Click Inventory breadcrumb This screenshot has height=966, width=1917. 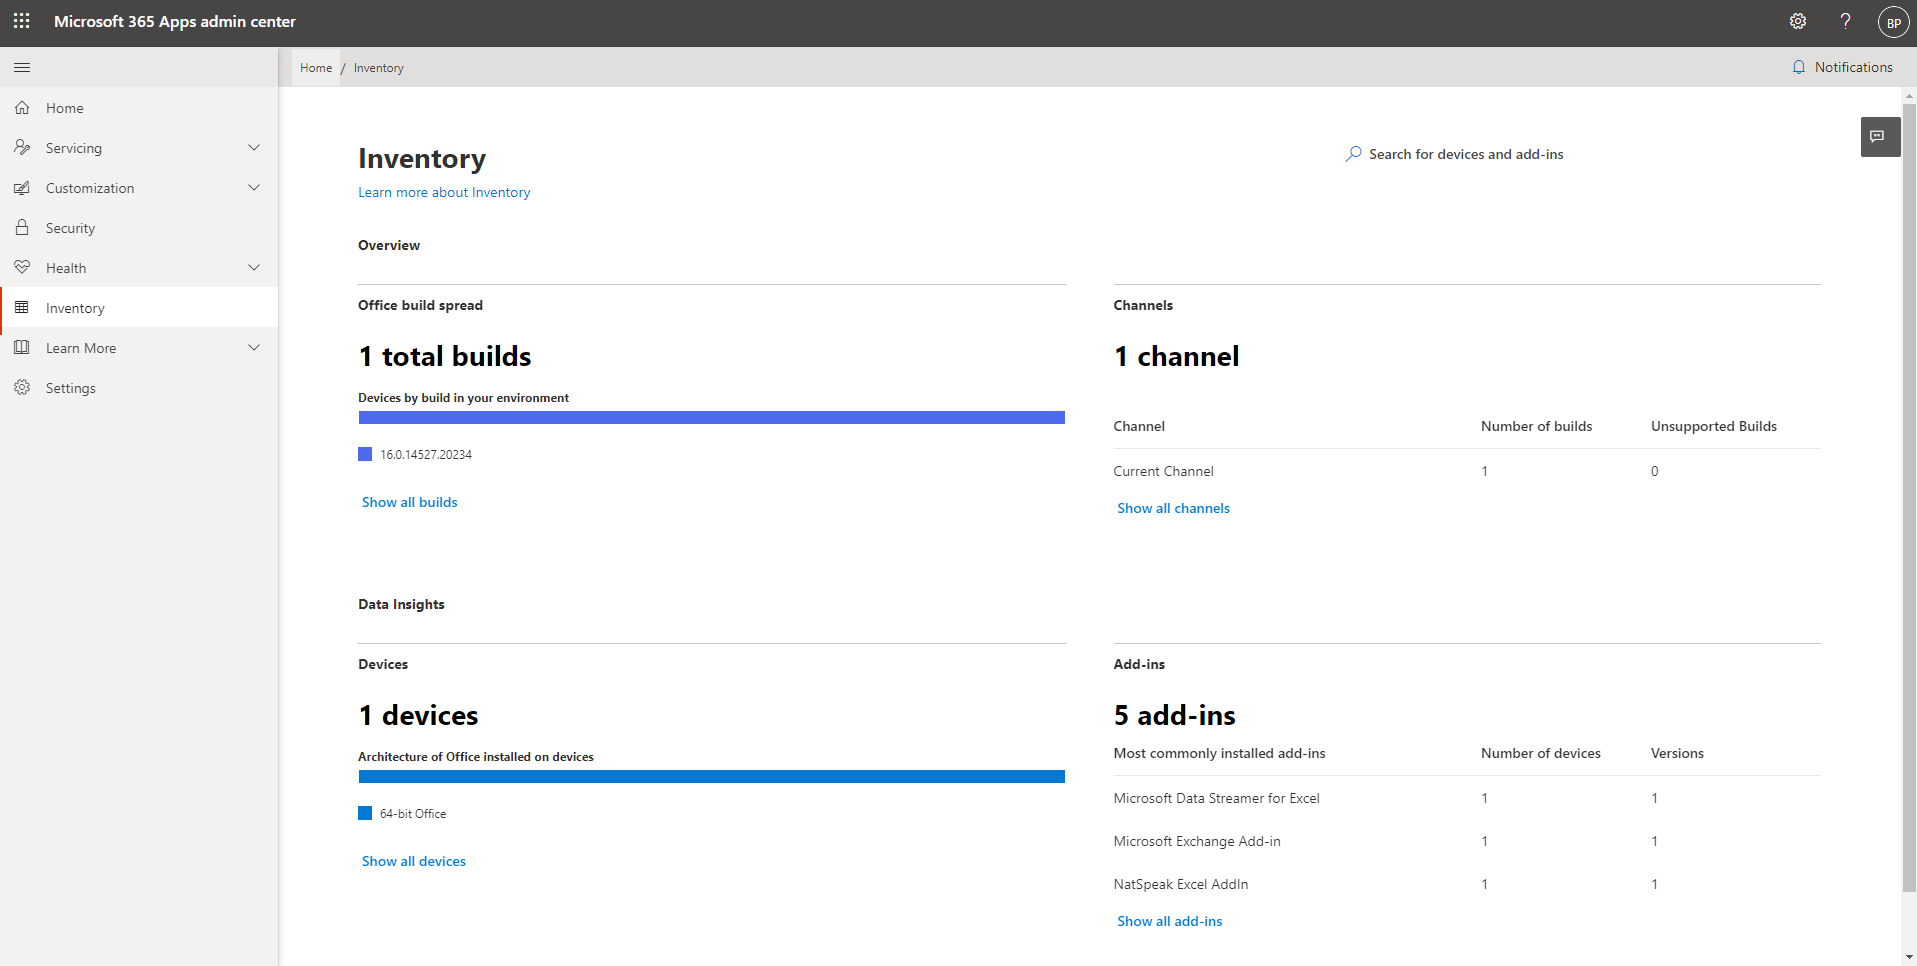378,68
